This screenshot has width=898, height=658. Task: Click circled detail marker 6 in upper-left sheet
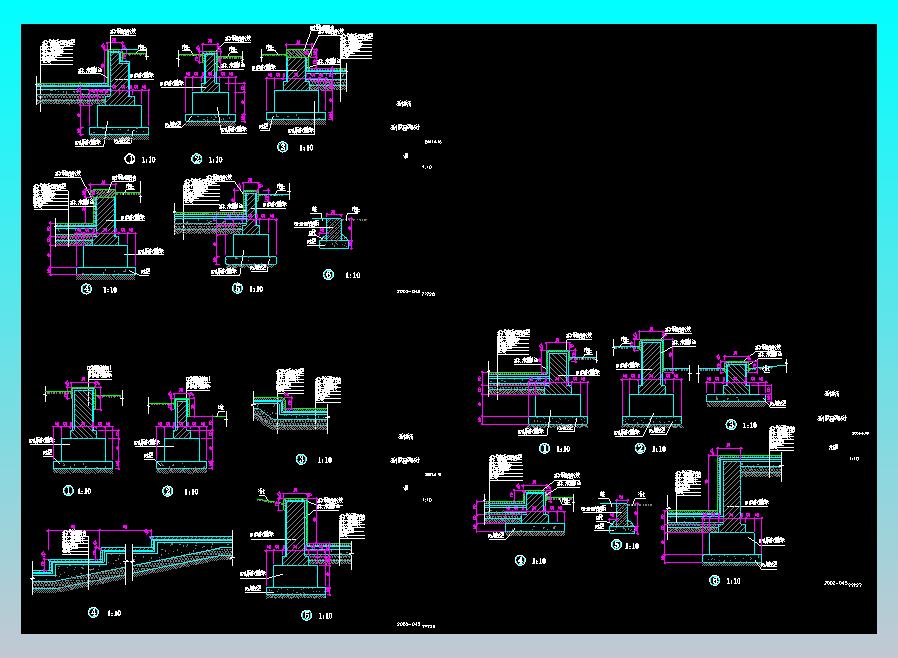328,275
